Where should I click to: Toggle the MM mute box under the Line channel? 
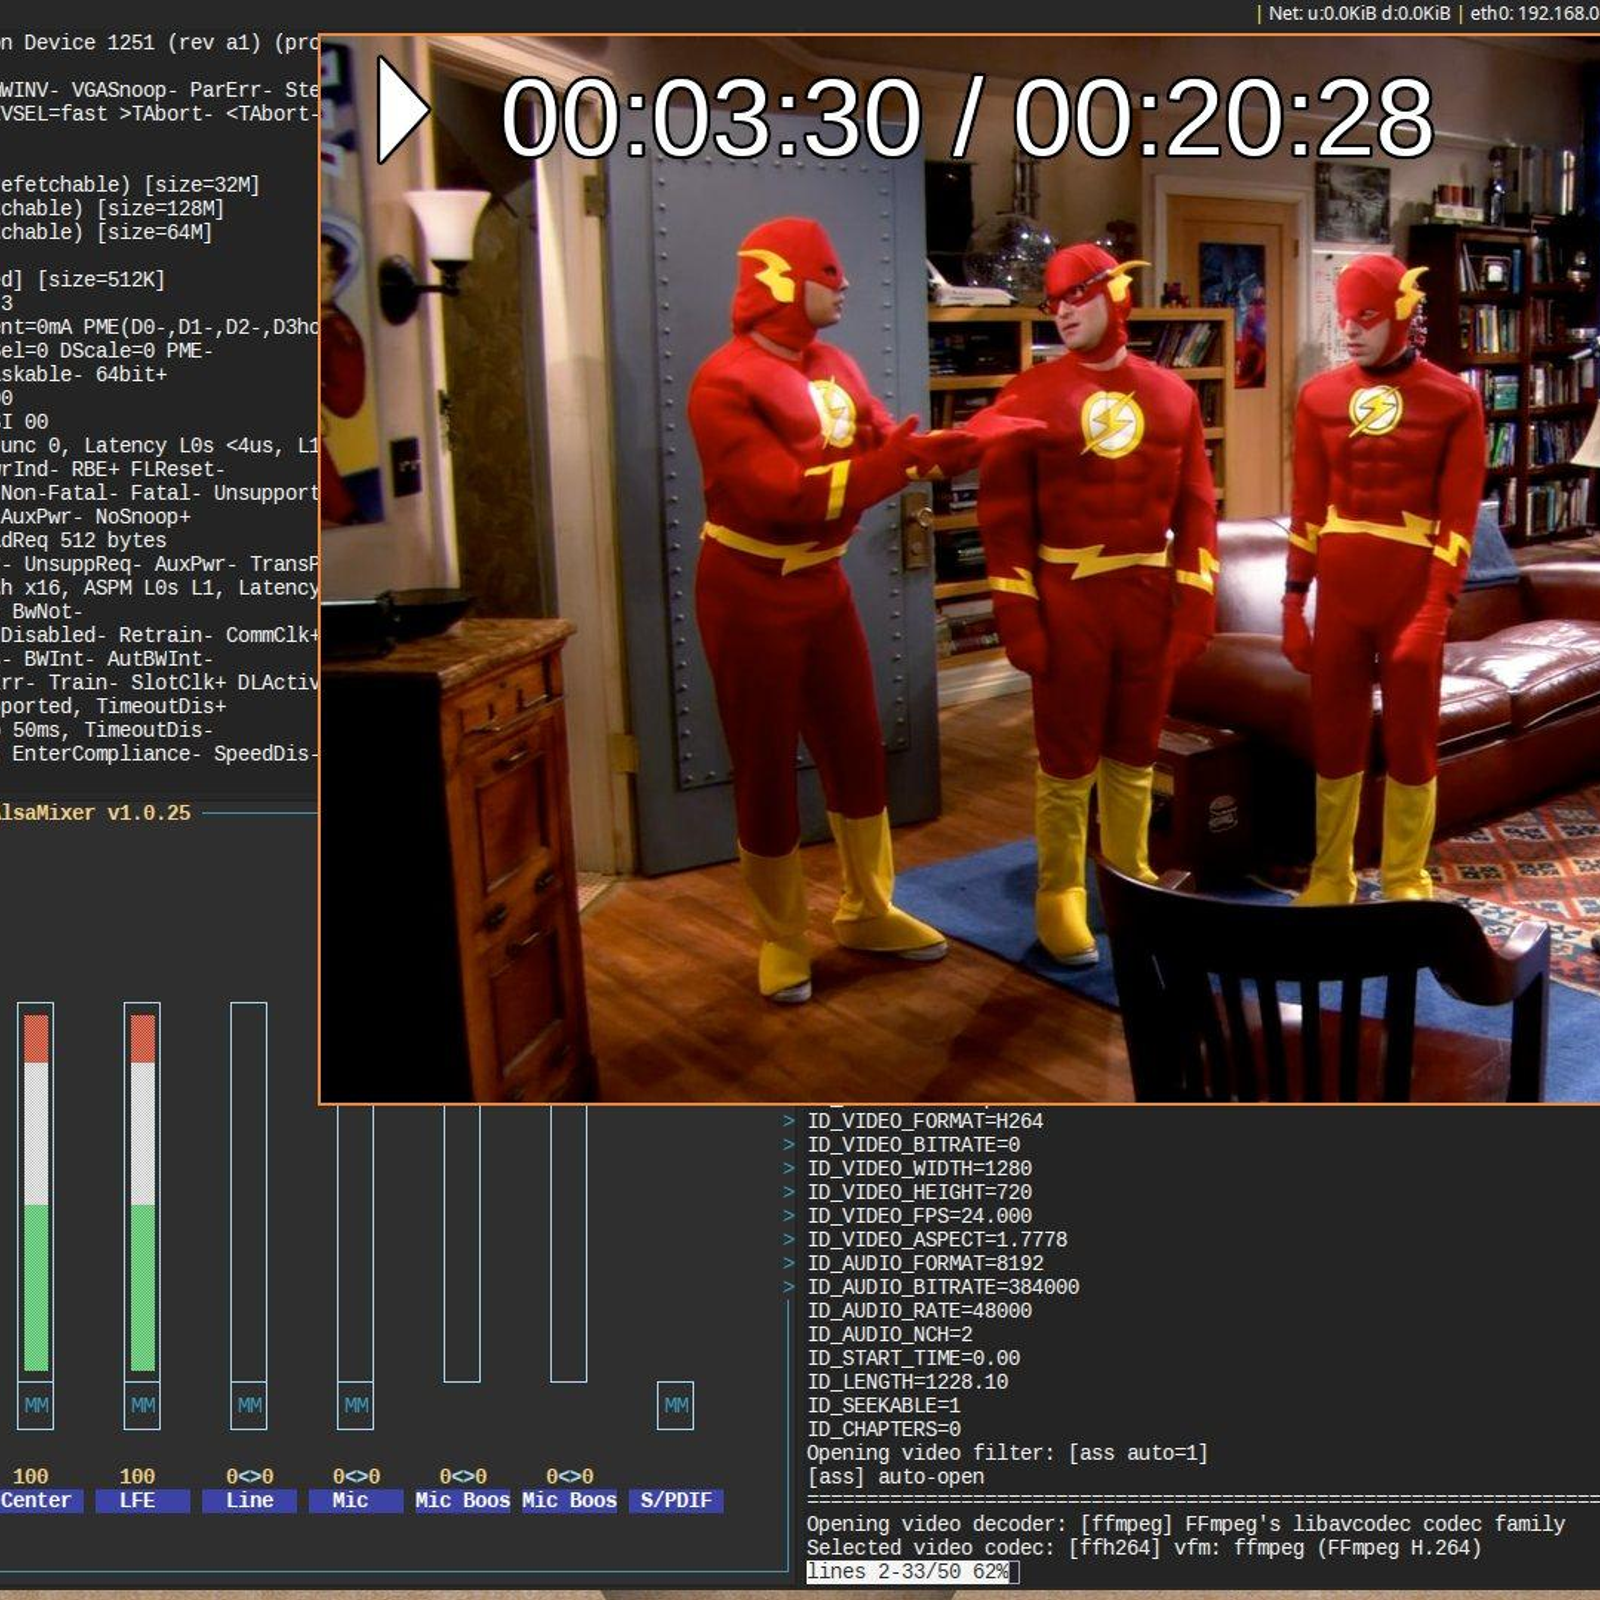249,1405
